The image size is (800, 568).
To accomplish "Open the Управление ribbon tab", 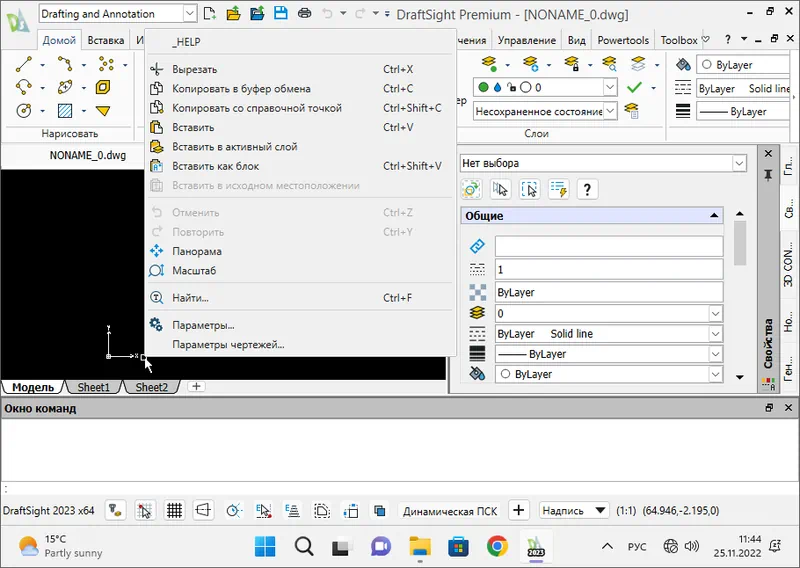I will click(x=527, y=40).
